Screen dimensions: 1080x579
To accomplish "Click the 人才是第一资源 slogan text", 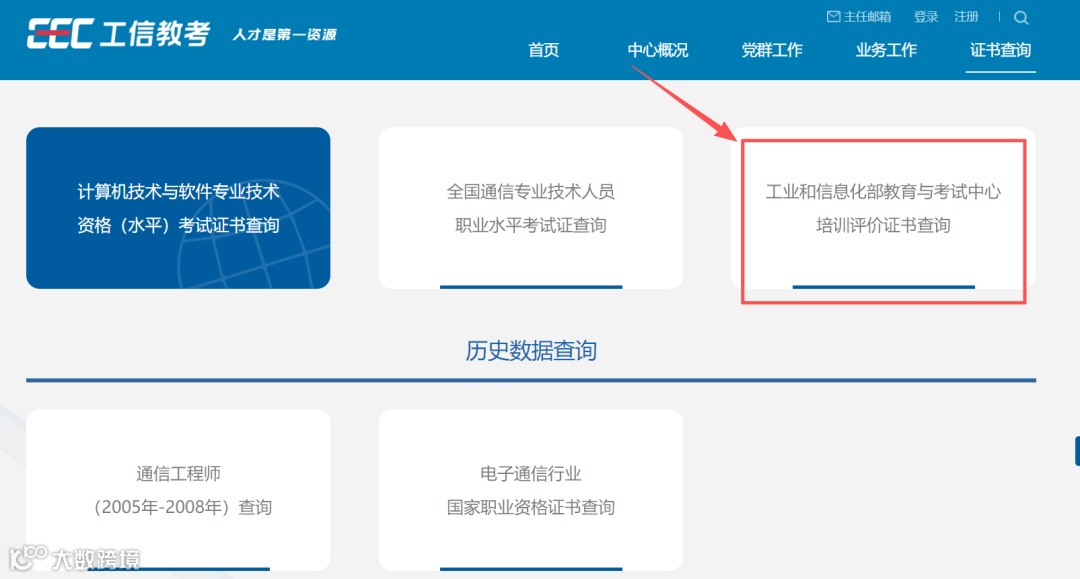I will point(284,34).
